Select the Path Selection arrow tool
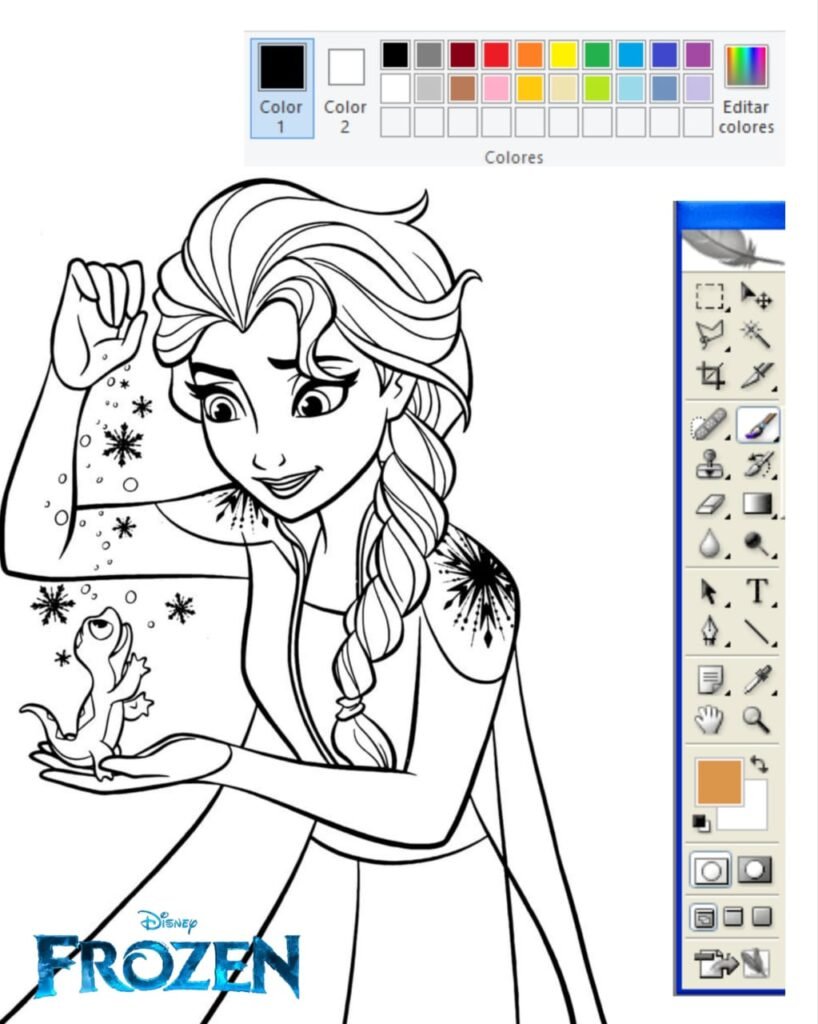Image resolution: width=818 pixels, height=1024 pixels. click(x=710, y=592)
